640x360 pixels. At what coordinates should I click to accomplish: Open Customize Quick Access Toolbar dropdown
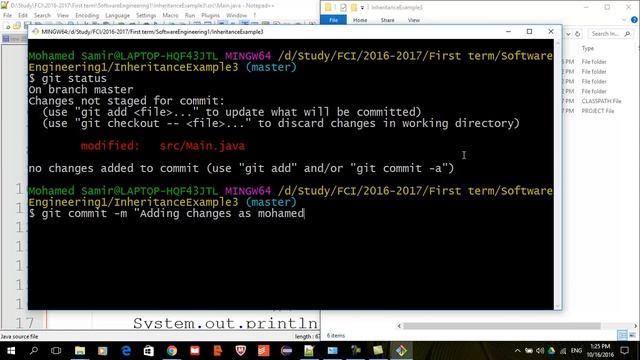[362, 7]
